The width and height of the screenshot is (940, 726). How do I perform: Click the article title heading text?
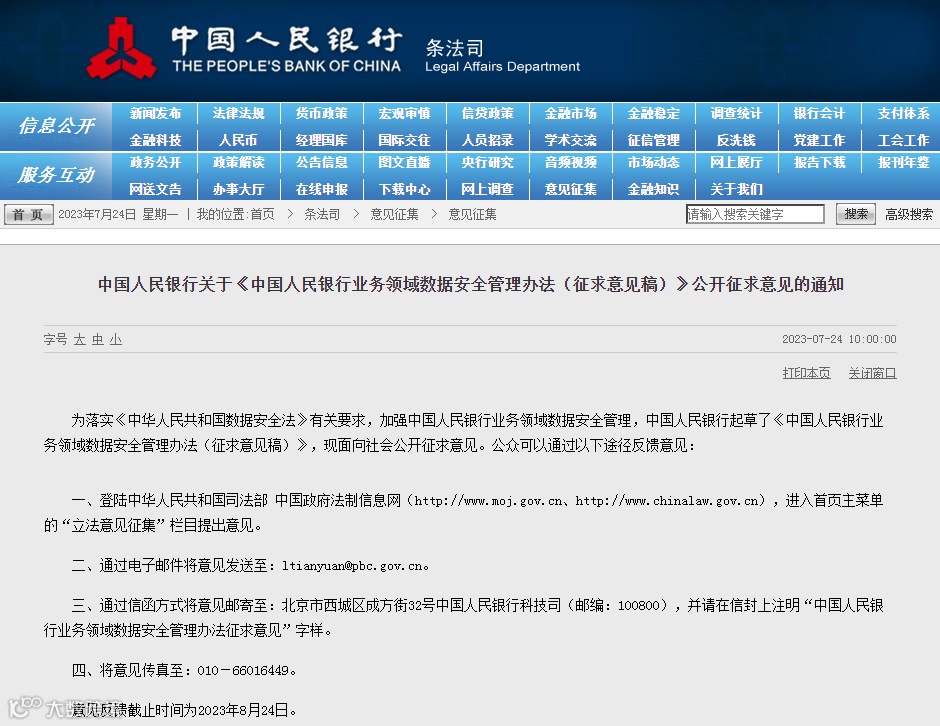tap(471, 284)
